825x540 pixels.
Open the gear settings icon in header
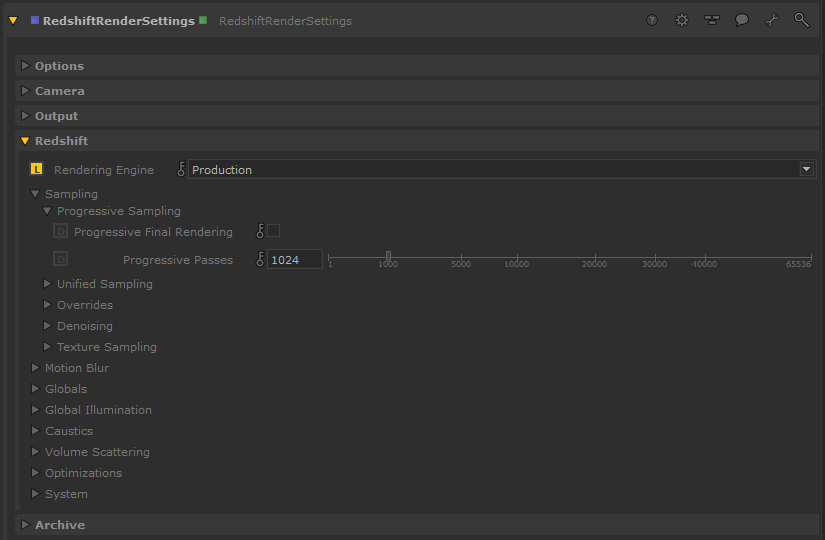(682, 21)
